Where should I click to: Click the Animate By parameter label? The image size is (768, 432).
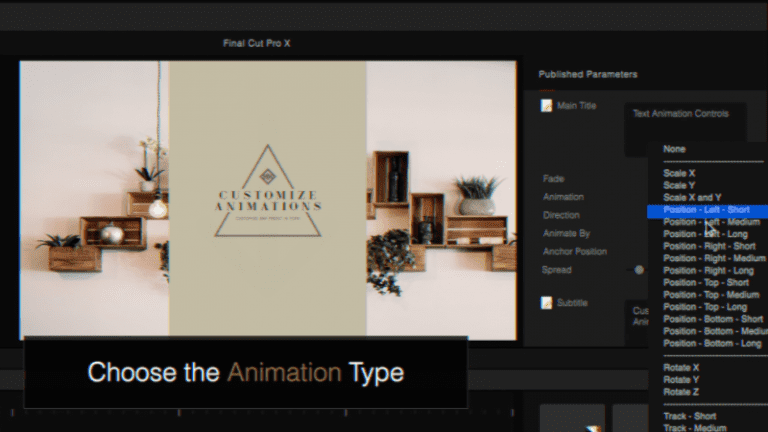click(567, 234)
